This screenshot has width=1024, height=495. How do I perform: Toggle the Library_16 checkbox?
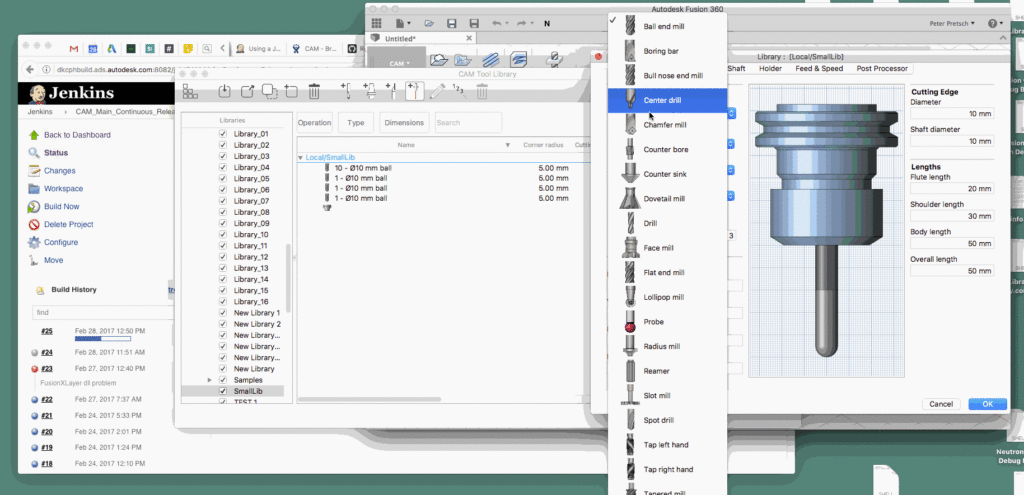point(223,302)
